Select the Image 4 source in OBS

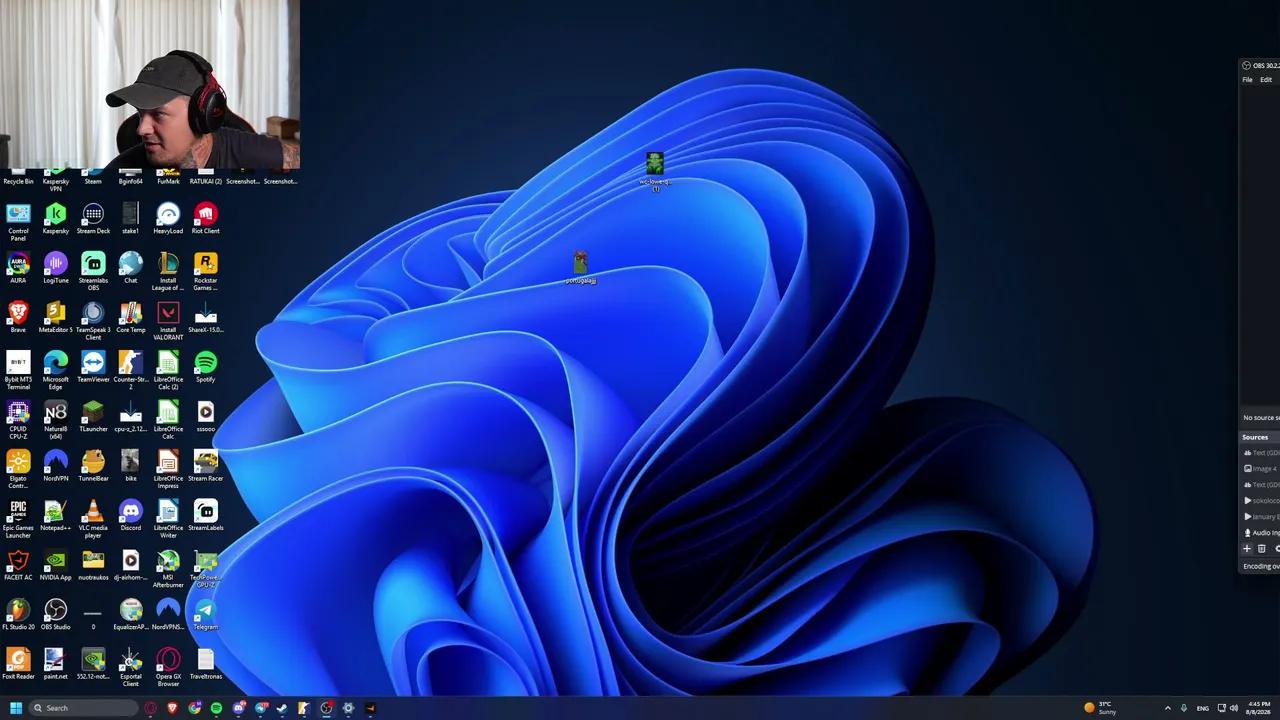[1261, 469]
